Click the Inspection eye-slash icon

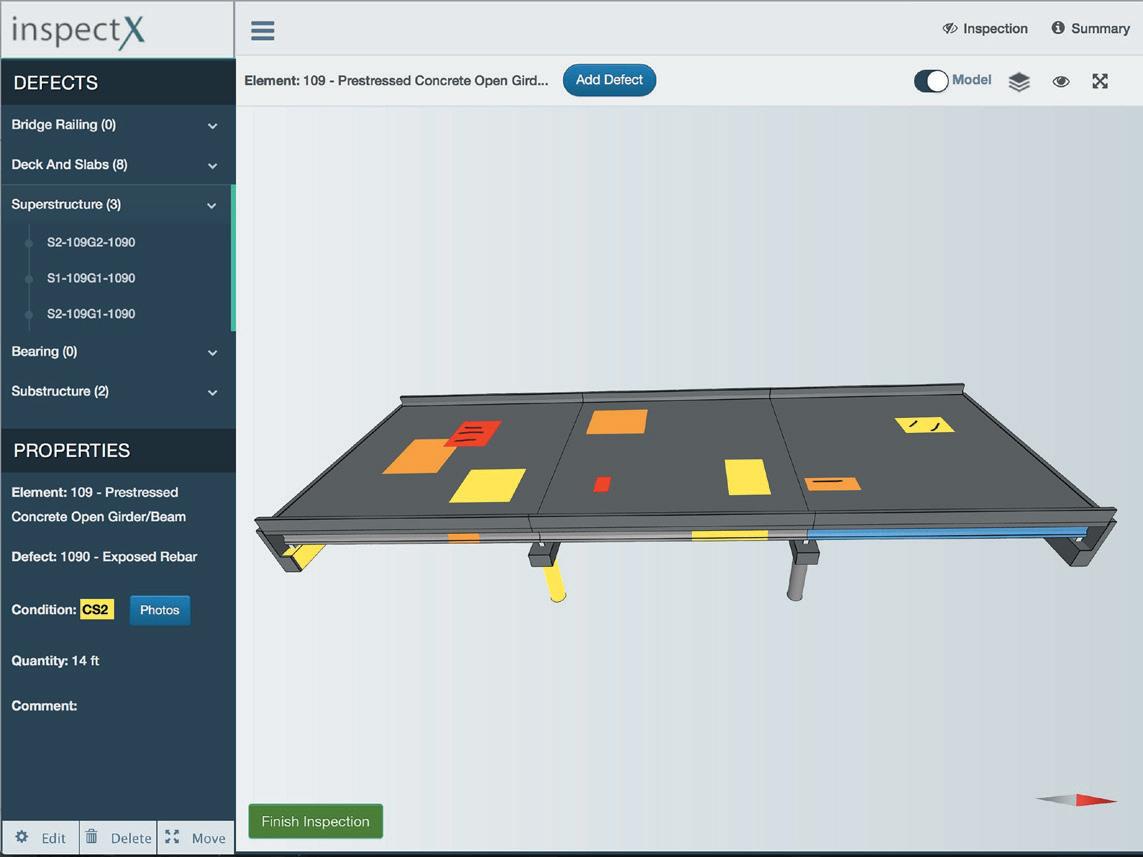click(949, 28)
